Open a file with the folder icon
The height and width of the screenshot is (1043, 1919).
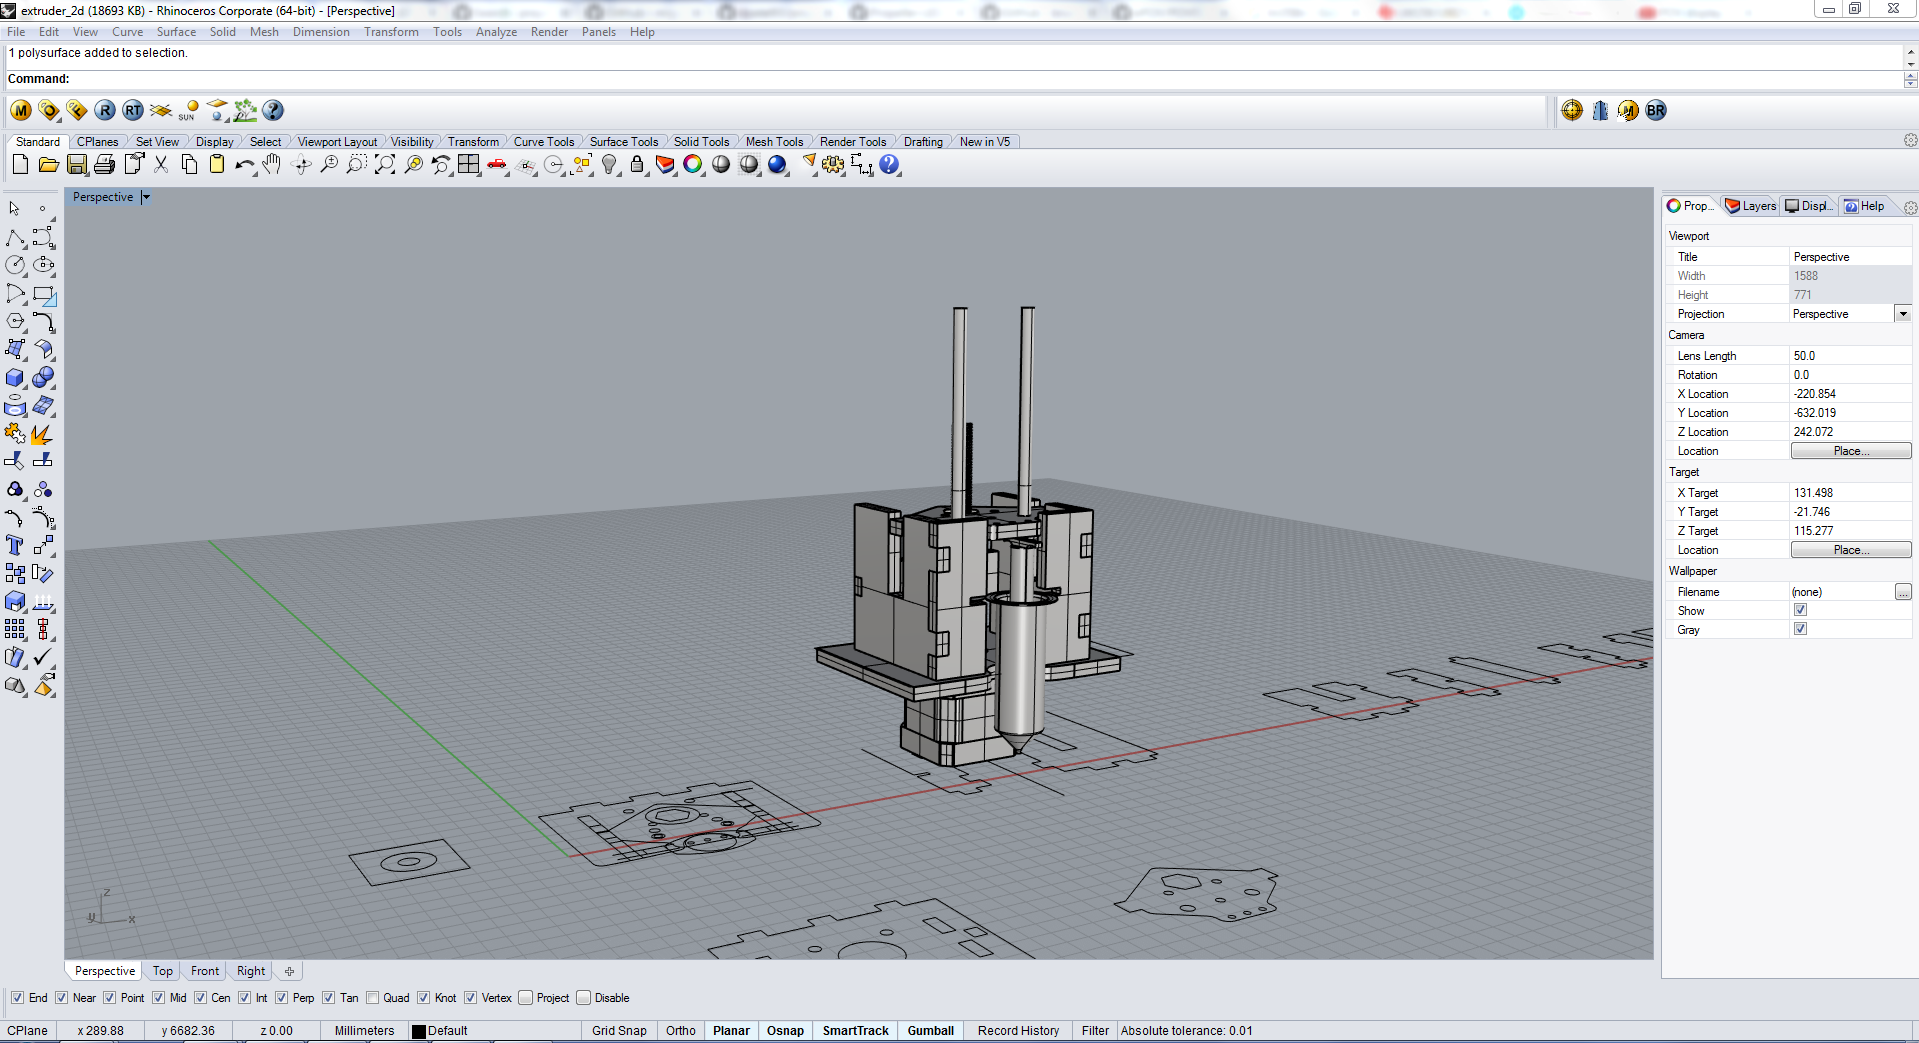pos(48,165)
